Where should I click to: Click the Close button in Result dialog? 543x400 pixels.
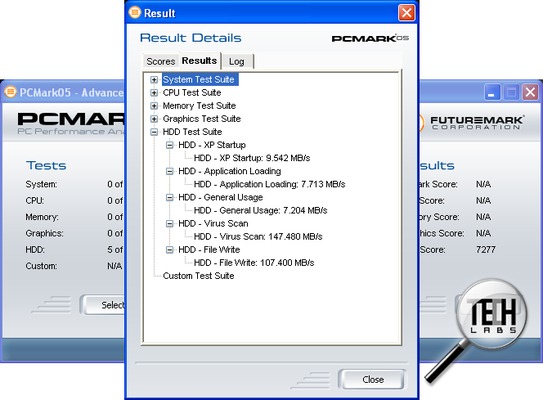coord(373,380)
